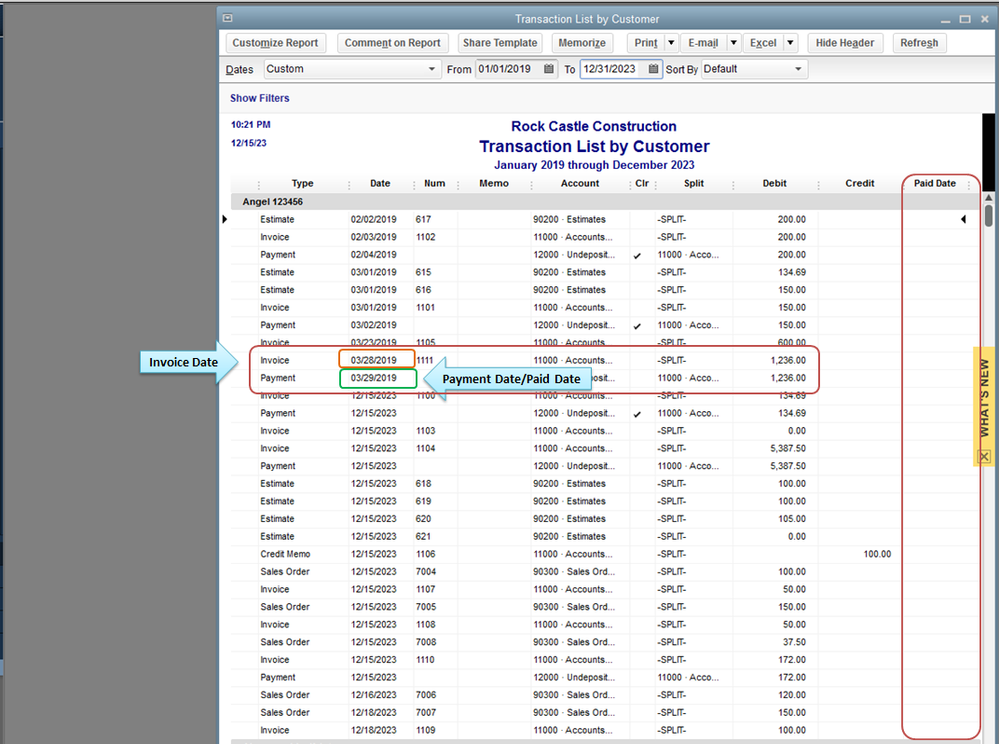The height and width of the screenshot is (744, 999).
Task: Hide the report header
Action: (x=845, y=43)
